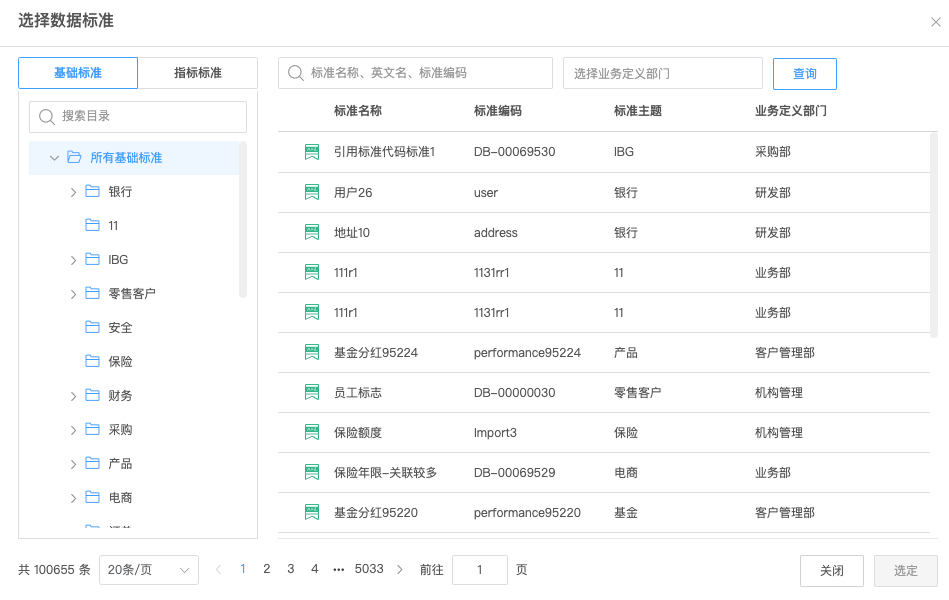Click the magnifier icon in standard name search
The image size is (949, 600).
pos(295,73)
